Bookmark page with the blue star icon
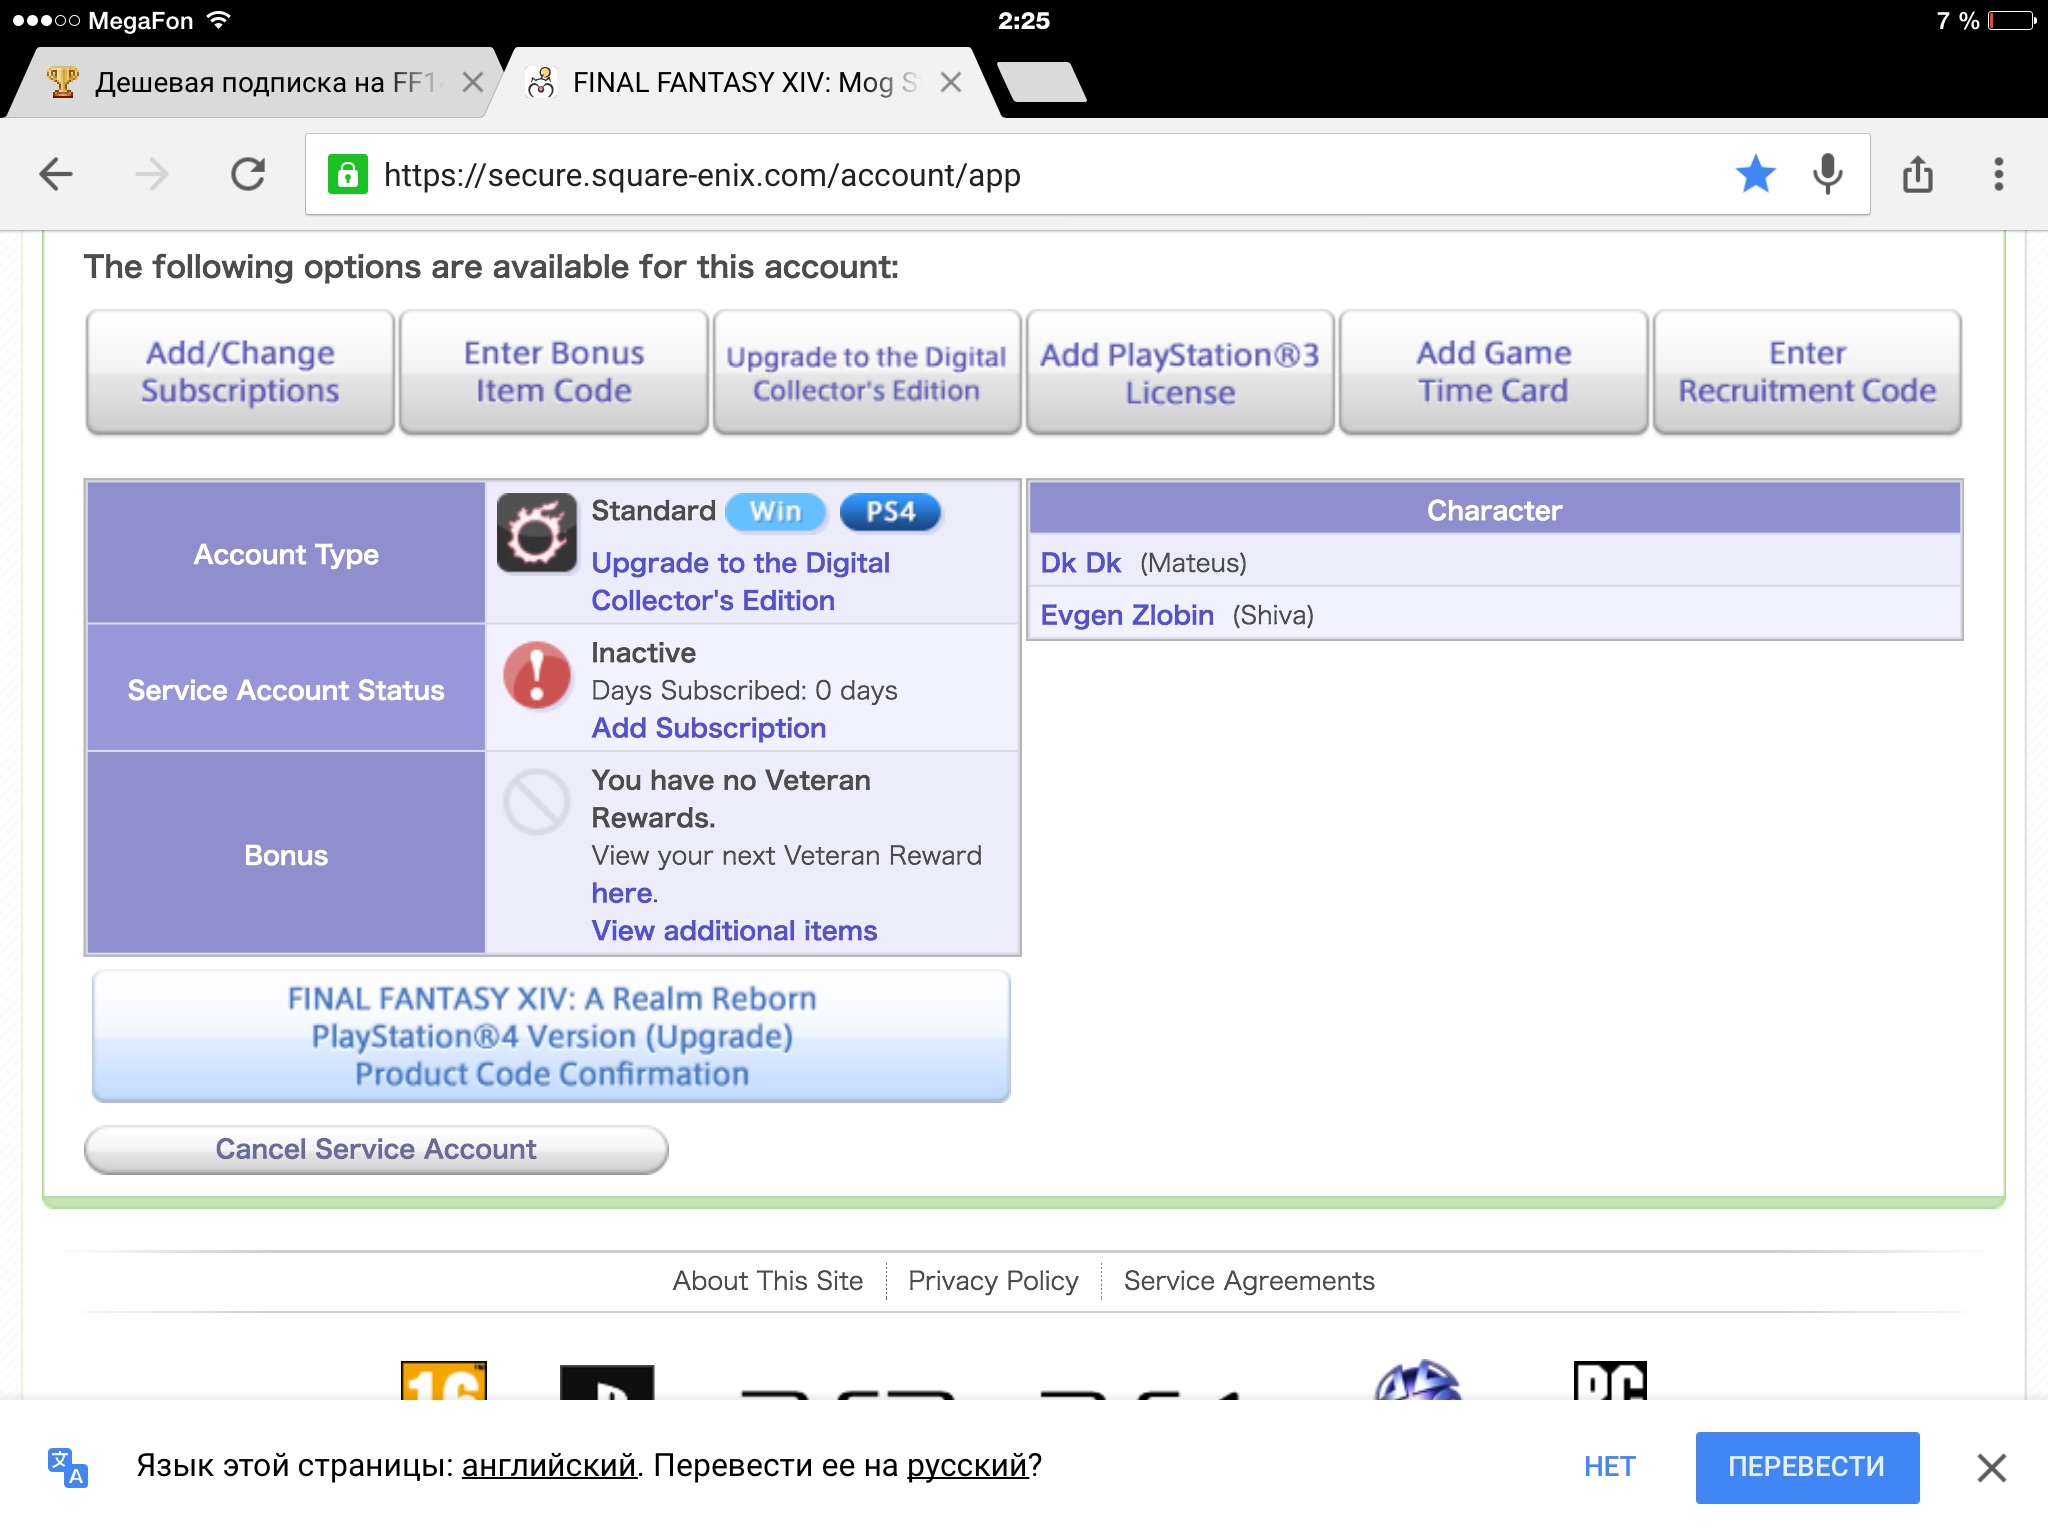Viewport: 2048px width, 1536px height. pos(1755,174)
